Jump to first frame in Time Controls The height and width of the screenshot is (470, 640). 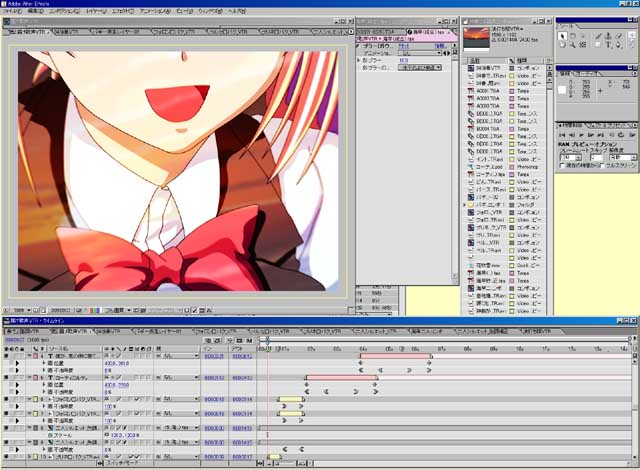click(562, 135)
